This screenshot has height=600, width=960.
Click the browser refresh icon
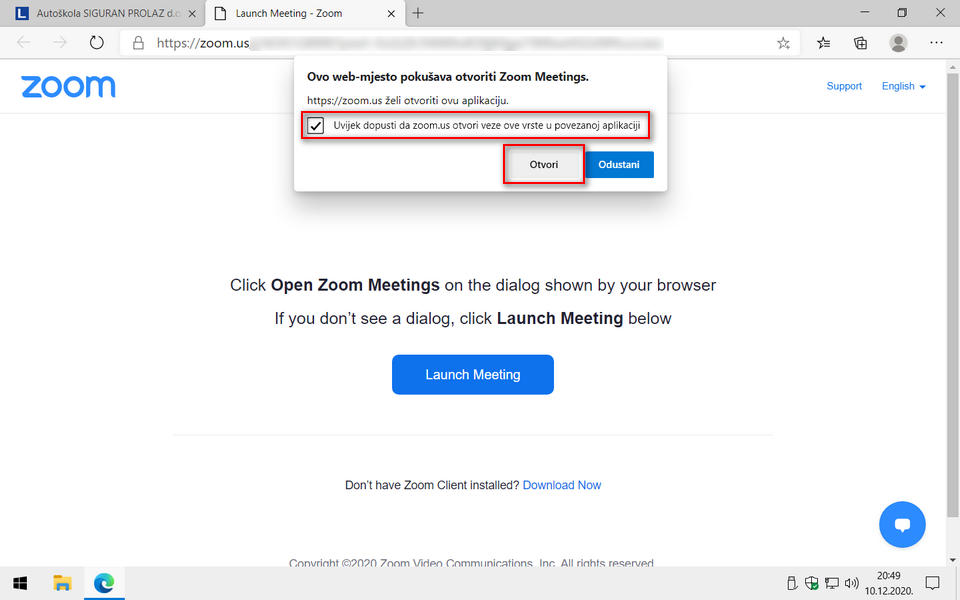pyautogui.click(x=97, y=43)
